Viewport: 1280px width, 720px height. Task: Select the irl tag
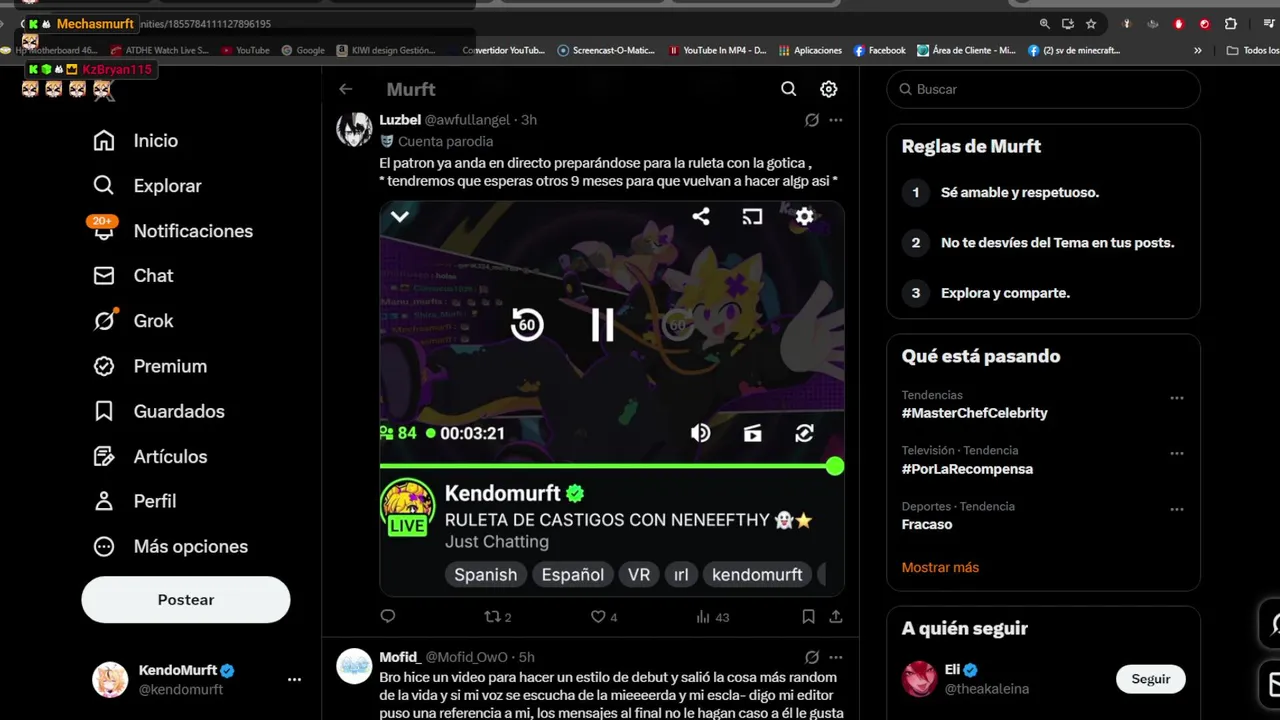tap(681, 574)
